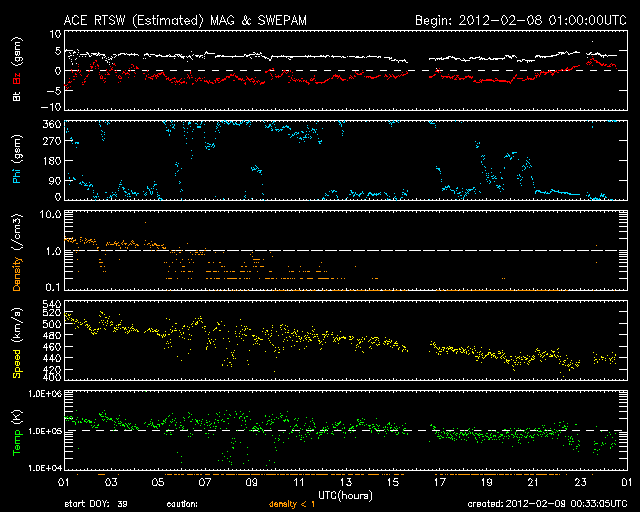Screen dimensions: 640x512
Task: Click the 07 hour tick label
Action: click(x=205, y=482)
